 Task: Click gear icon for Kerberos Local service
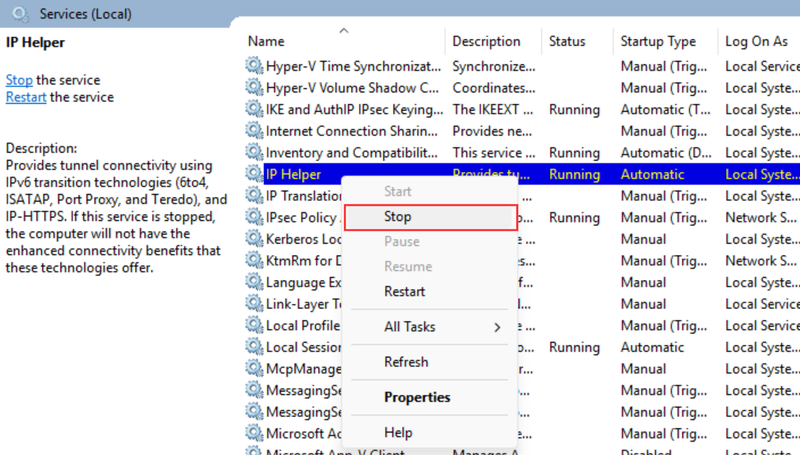tap(254, 238)
